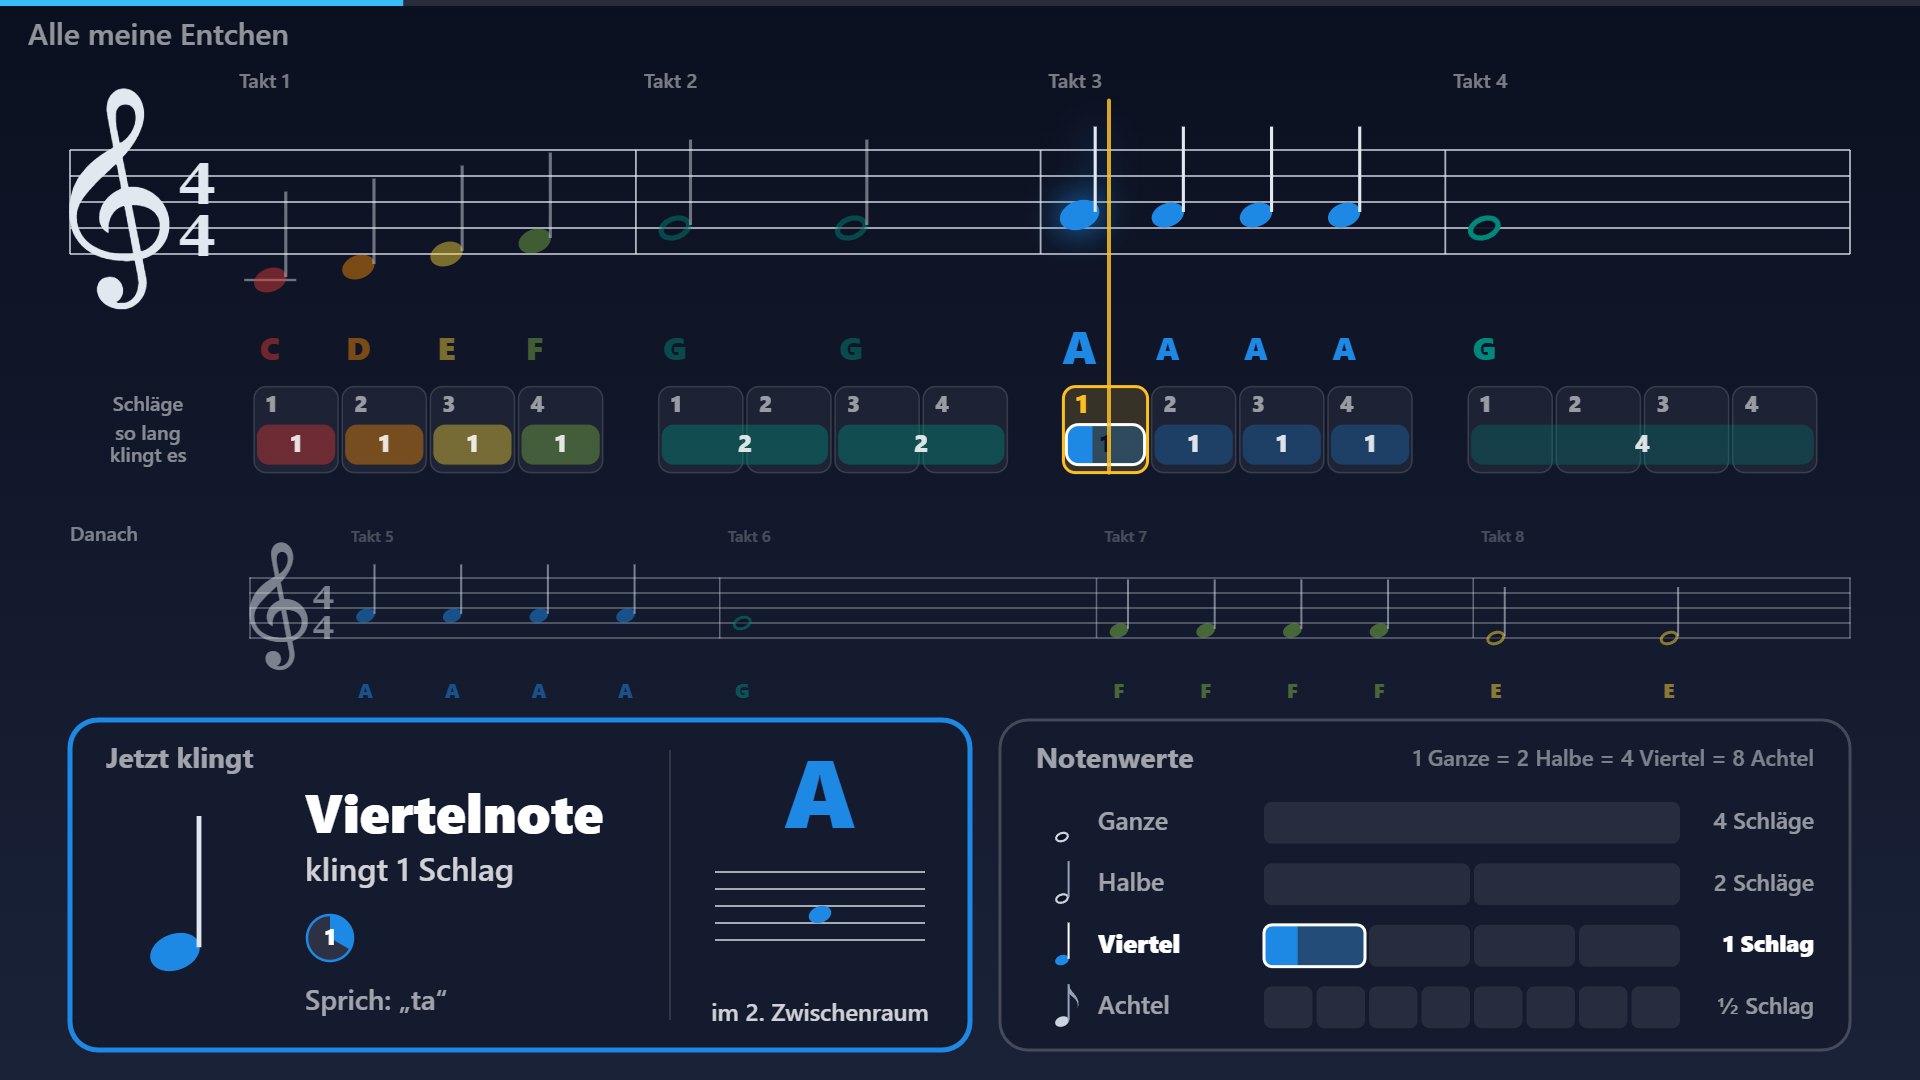Click the Notenwerte heading
Image resolution: width=1920 pixels, height=1080 pixels.
(x=1114, y=758)
